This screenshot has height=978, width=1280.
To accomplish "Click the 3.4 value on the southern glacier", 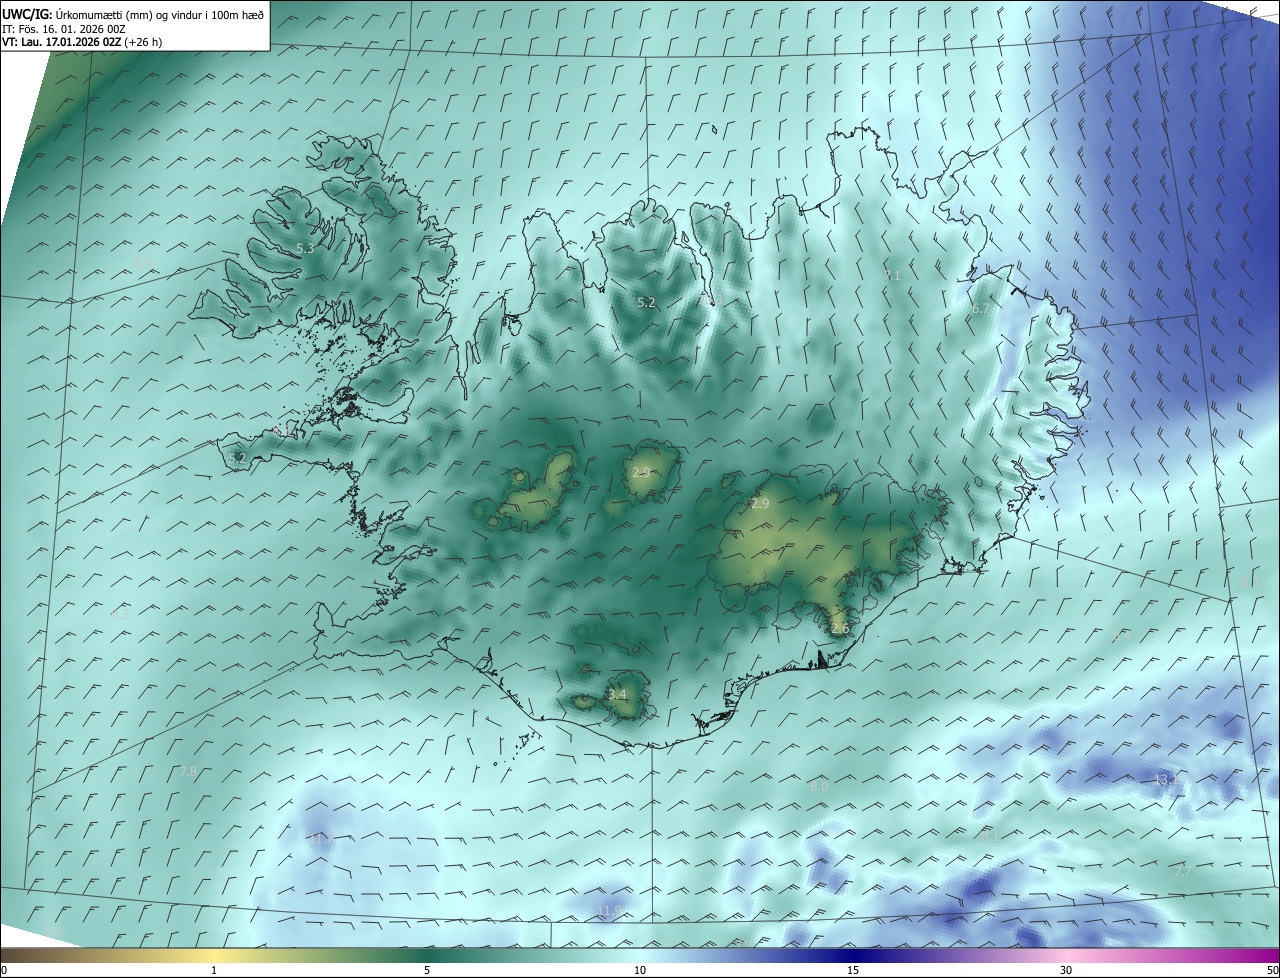I will [x=617, y=694].
